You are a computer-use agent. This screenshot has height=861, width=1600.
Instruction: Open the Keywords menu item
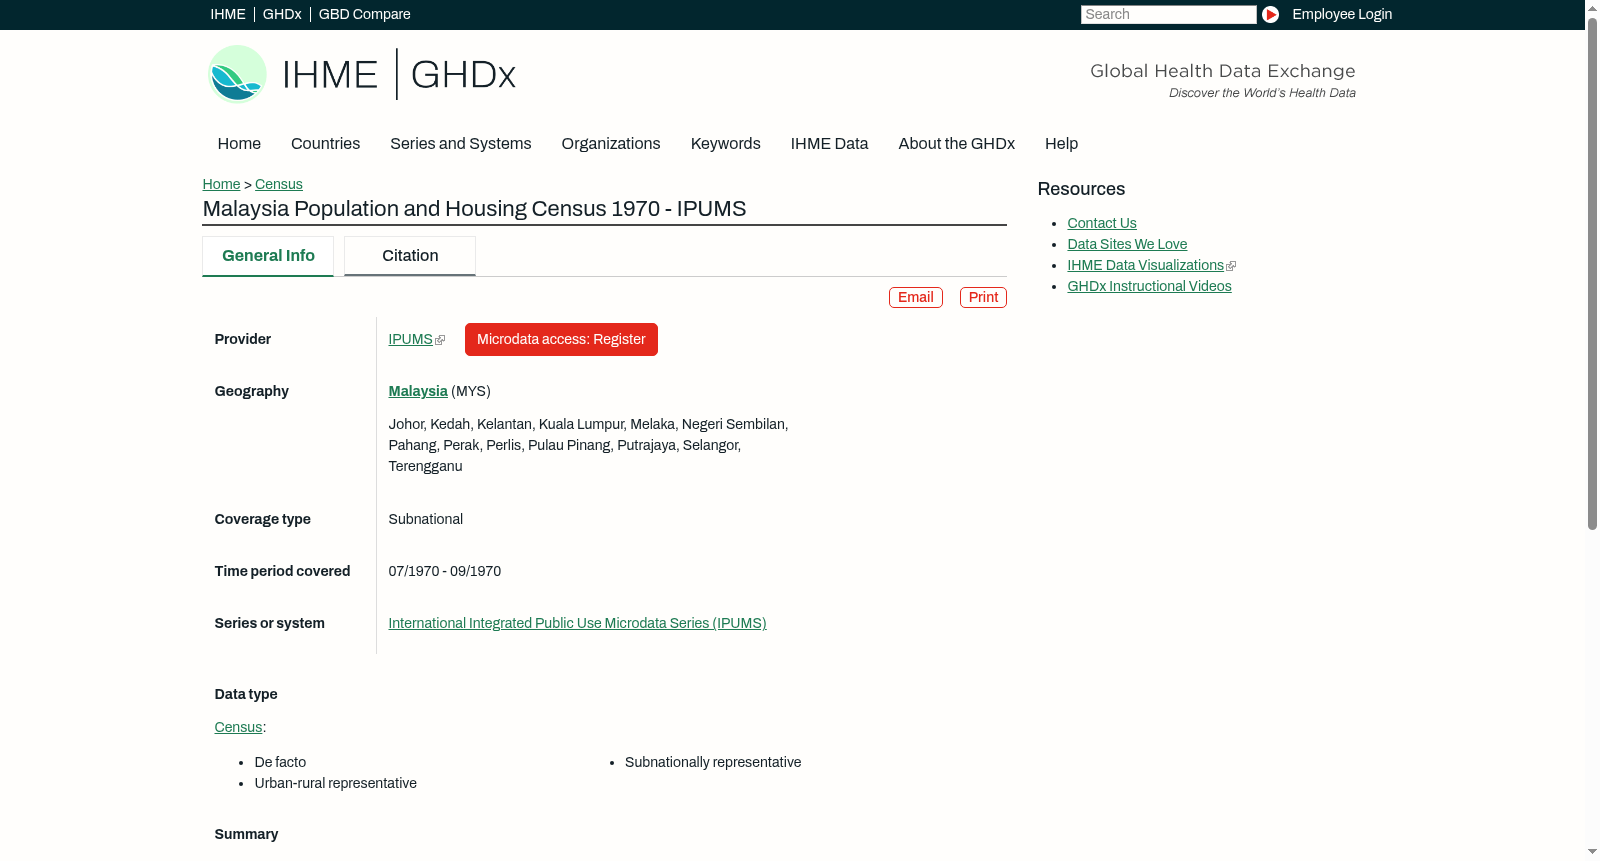726,144
